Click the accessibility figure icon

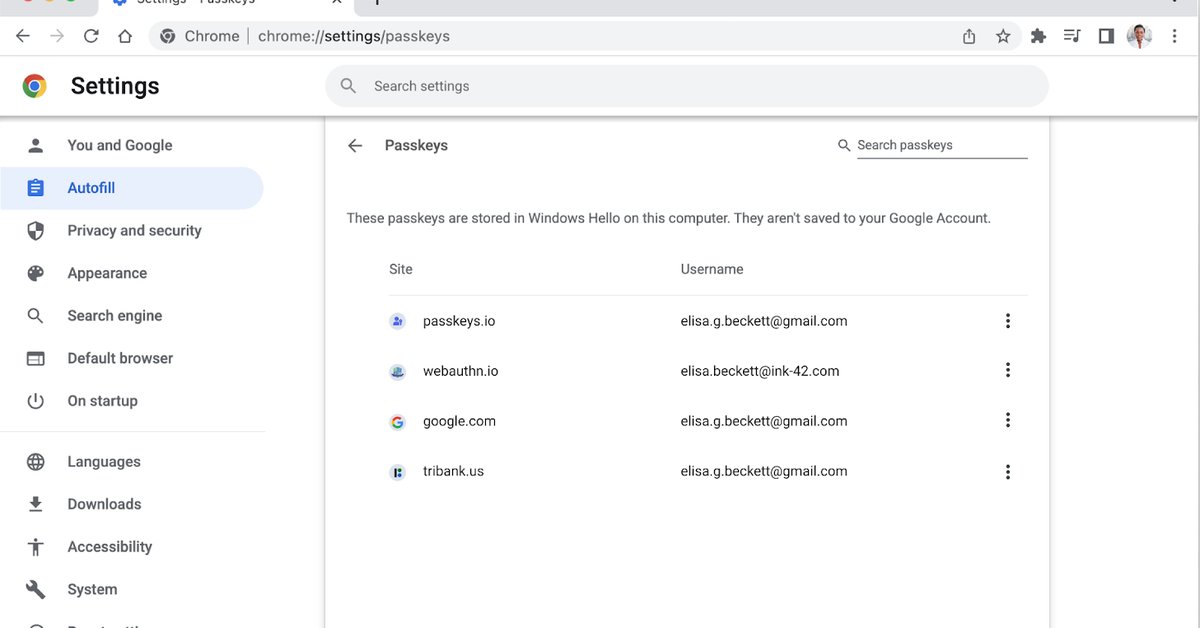[36, 546]
